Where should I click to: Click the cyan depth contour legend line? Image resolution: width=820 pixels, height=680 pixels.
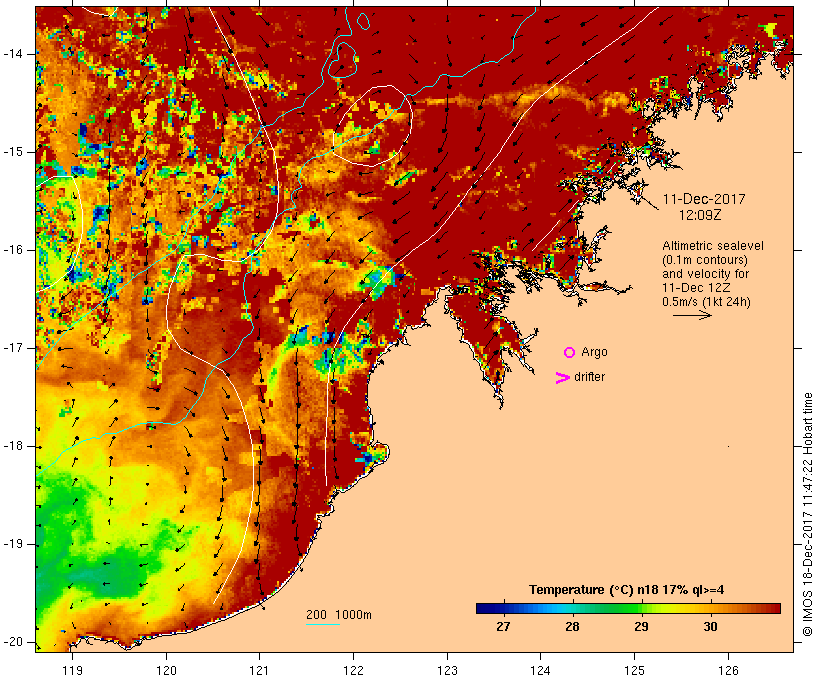click(x=323, y=624)
